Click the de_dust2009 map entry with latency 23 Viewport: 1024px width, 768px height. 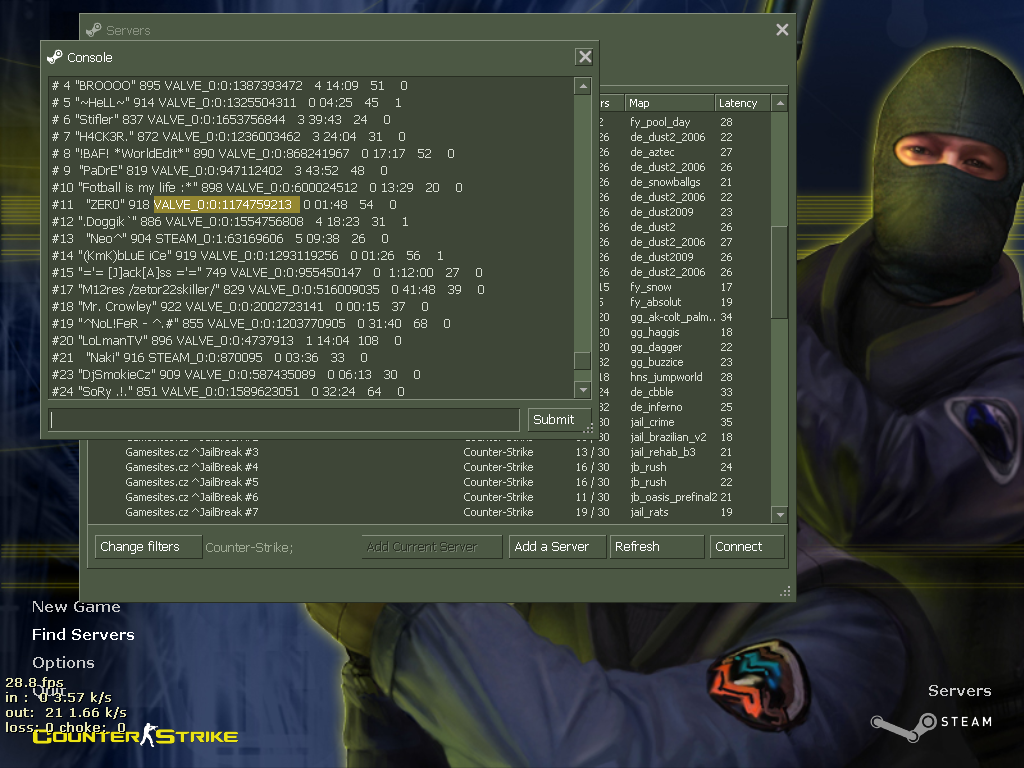click(x=662, y=212)
